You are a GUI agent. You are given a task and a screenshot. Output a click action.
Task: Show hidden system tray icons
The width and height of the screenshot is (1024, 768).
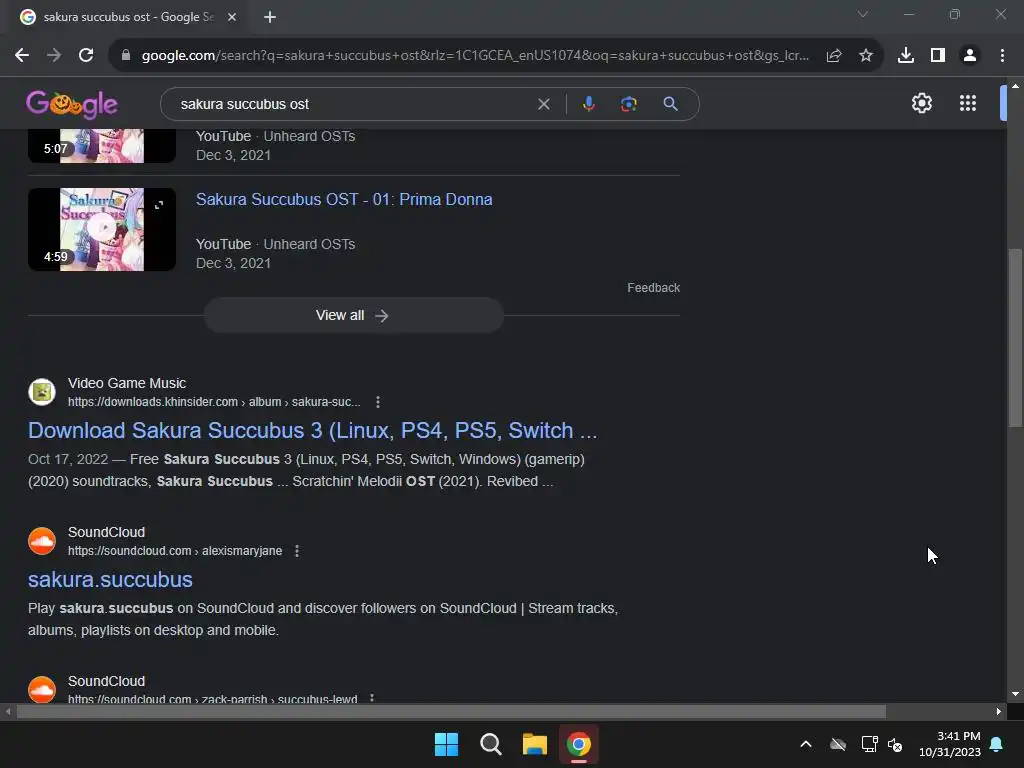coord(806,744)
